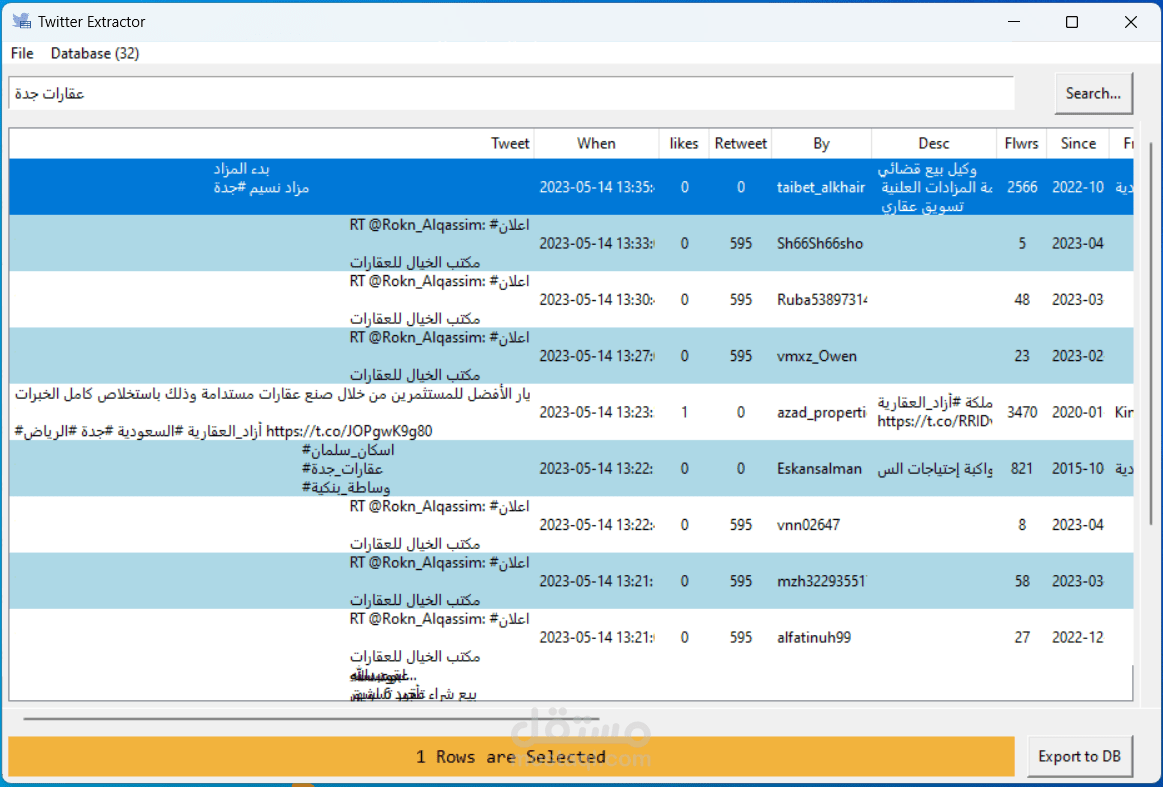The height and width of the screenshot is (787, 1163).
Task: Maximize the Twitter Extractor window
Action: [x=1072, y=22]
